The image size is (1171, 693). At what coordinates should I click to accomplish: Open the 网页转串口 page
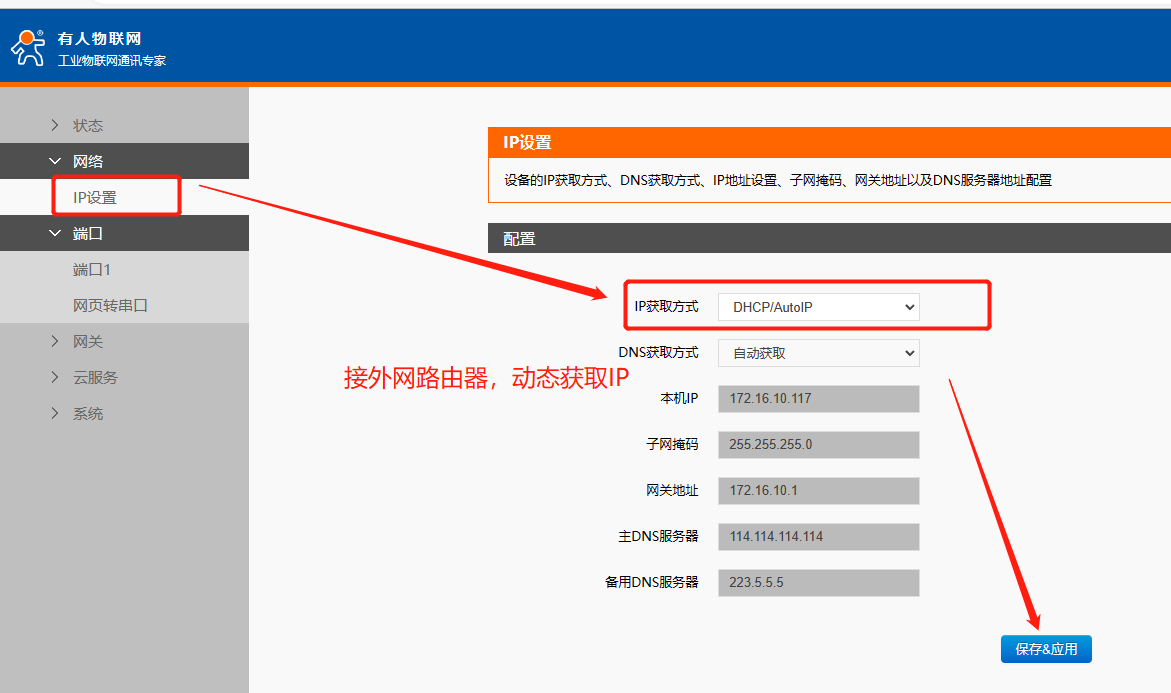pyautogui.click(x=110, y=306)
